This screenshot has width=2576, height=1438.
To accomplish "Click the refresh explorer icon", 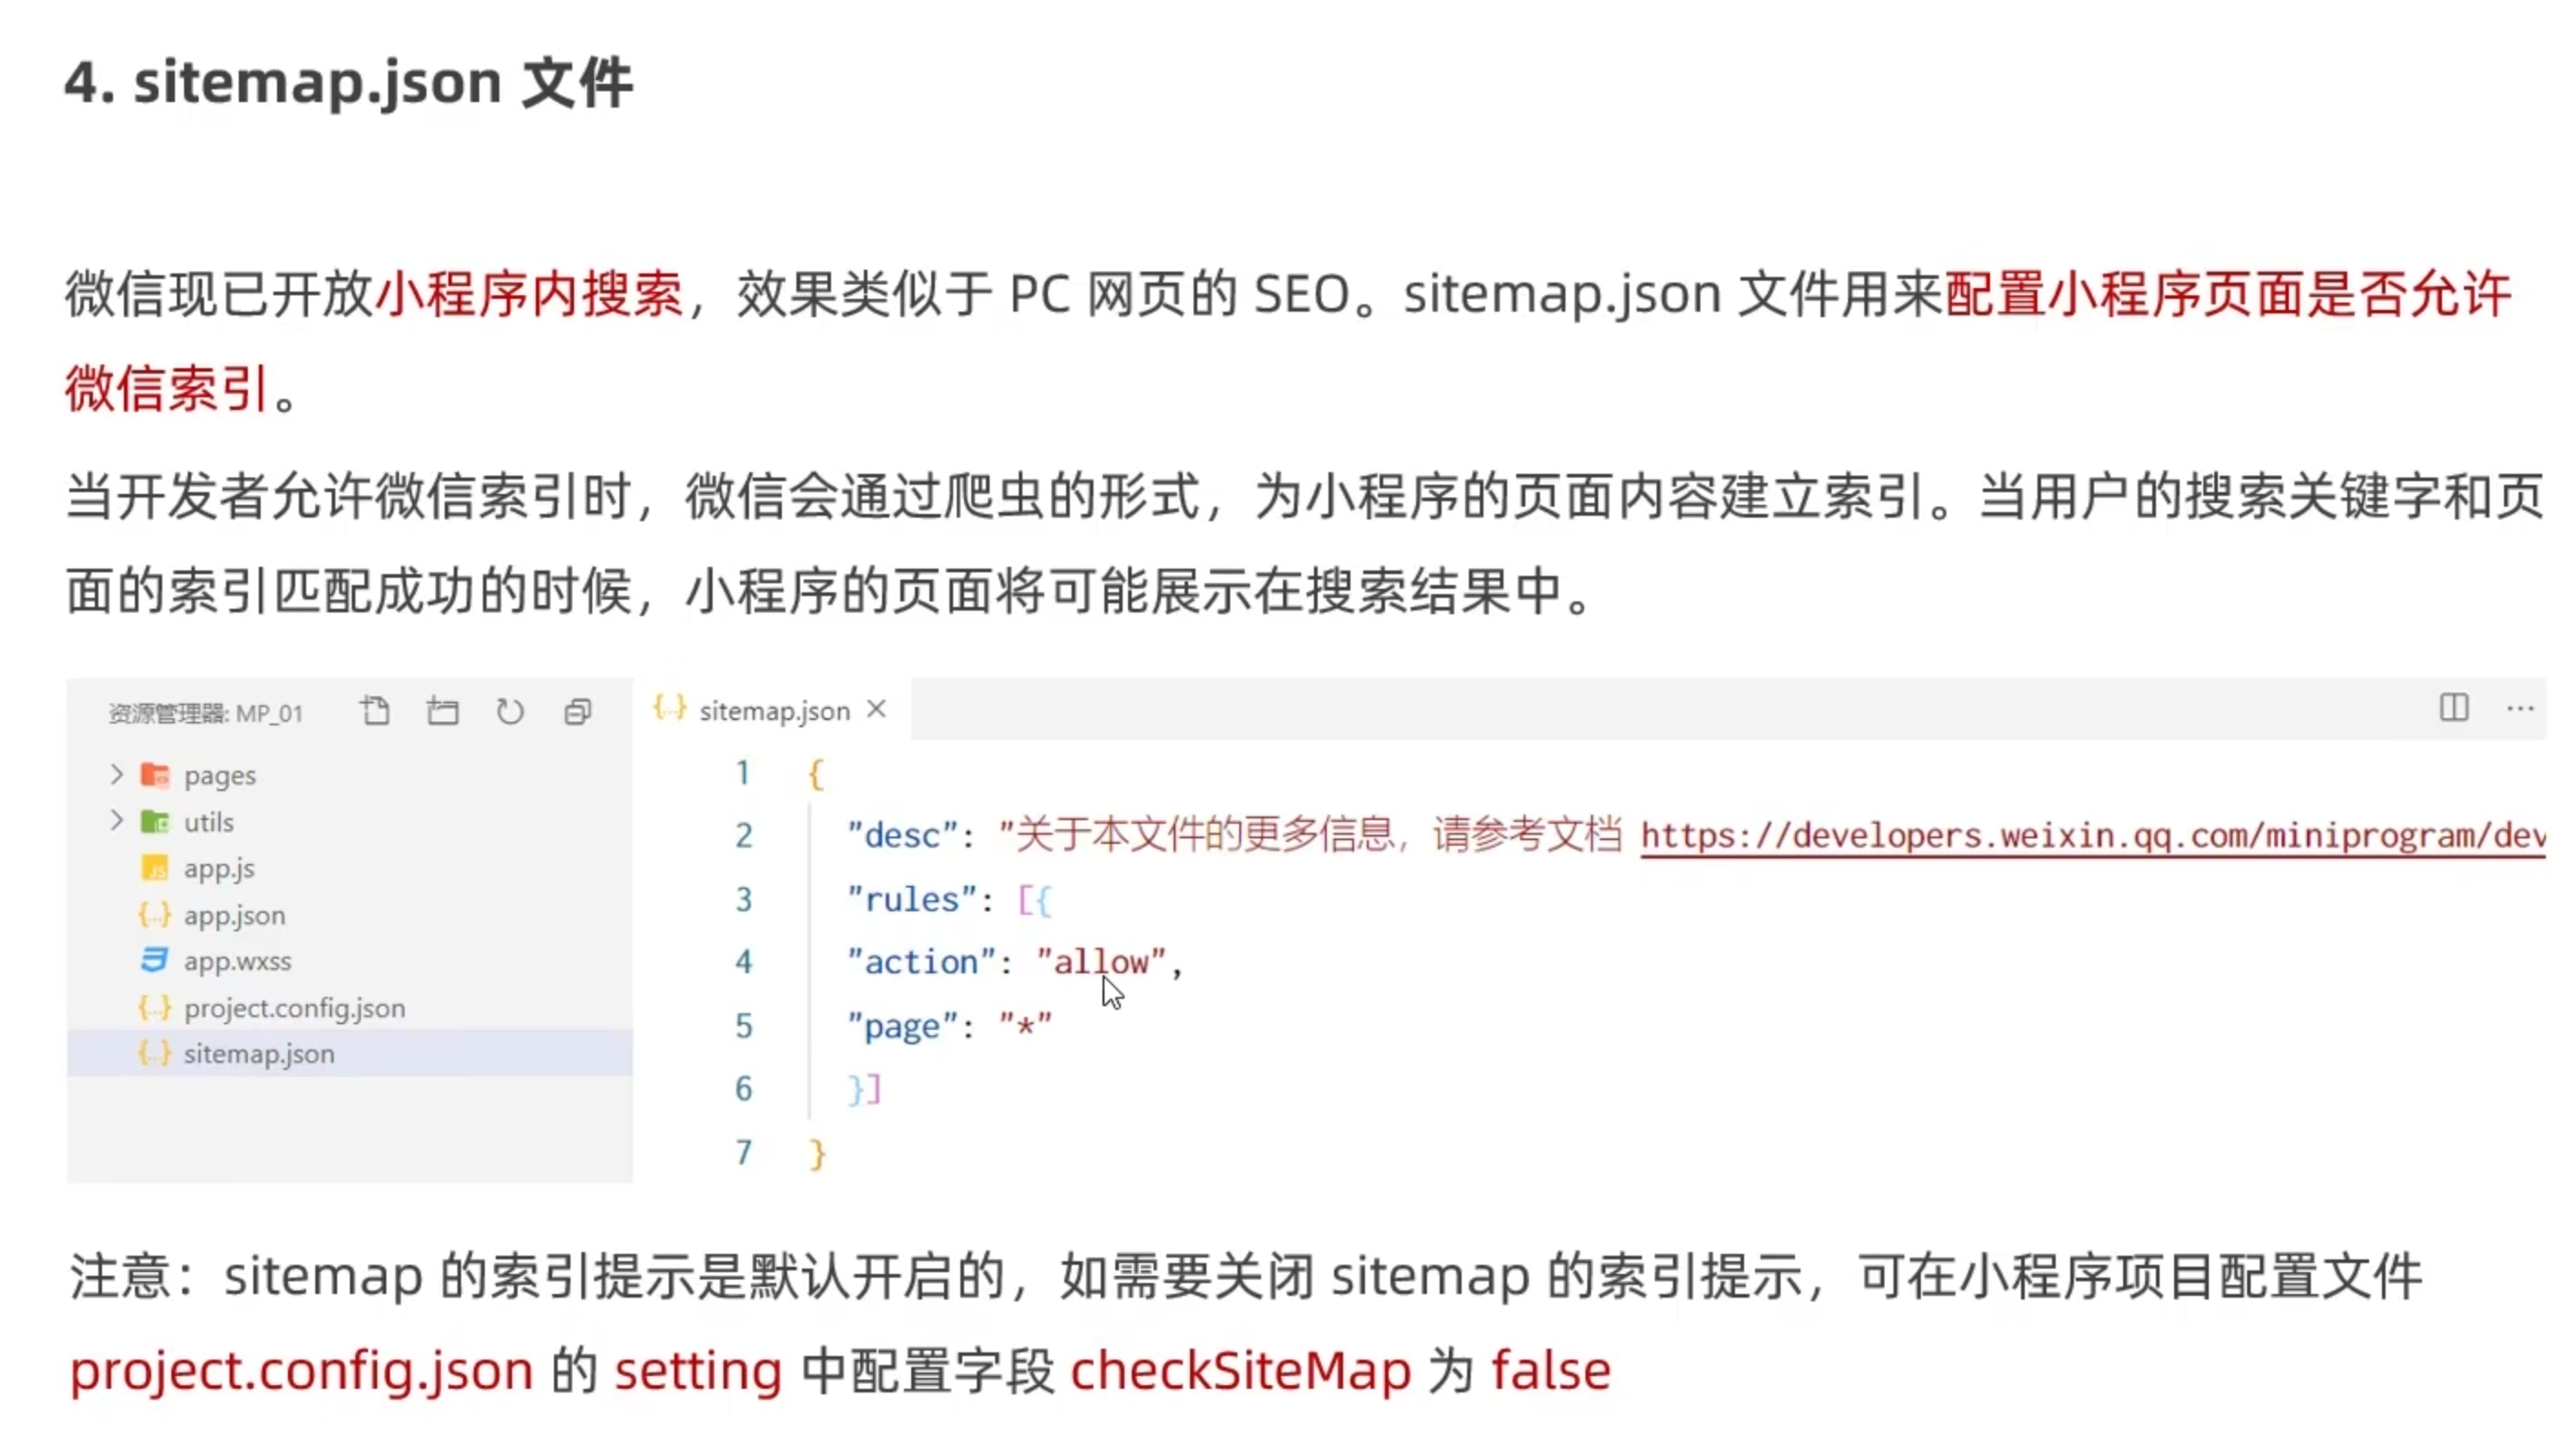I will tap(510, 711).
